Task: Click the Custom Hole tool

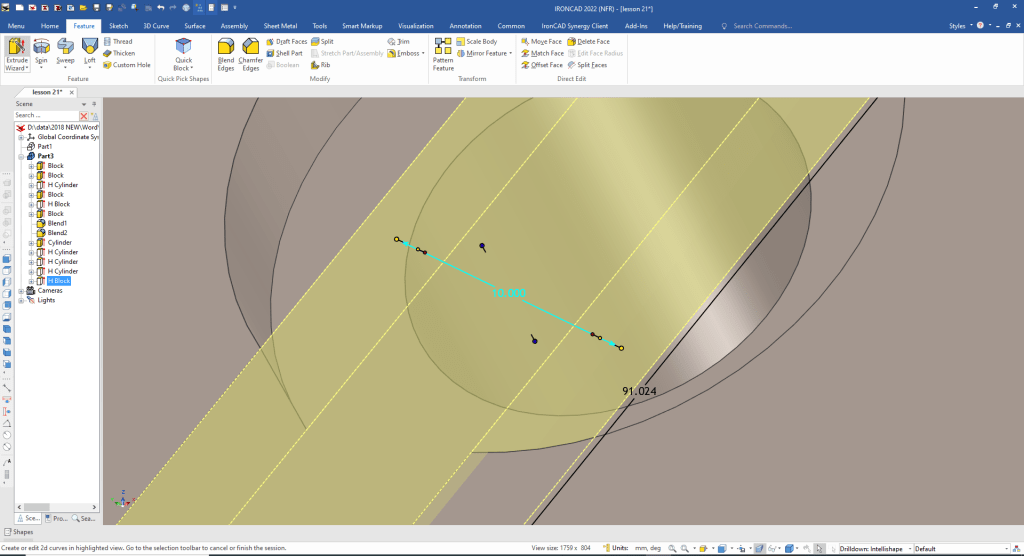Action: (x=126, y=65)
